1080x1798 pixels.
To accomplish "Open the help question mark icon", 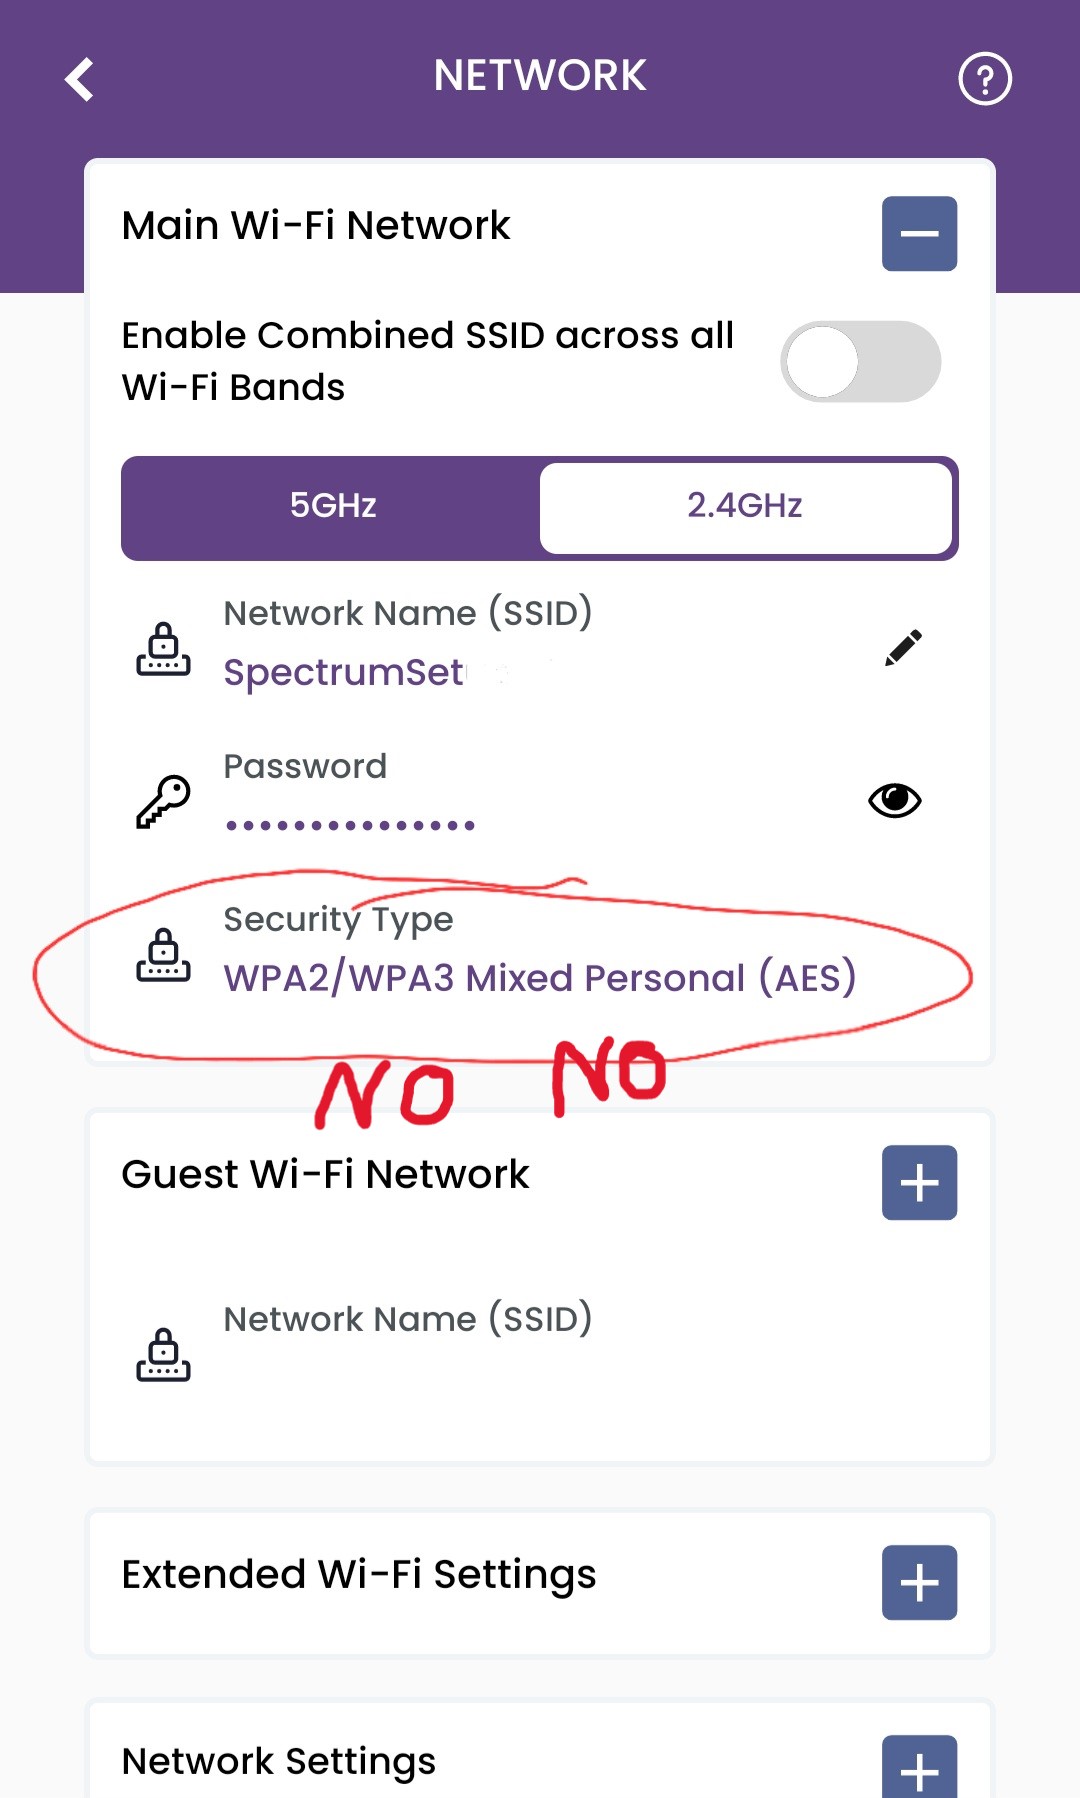I will point(984,79).
